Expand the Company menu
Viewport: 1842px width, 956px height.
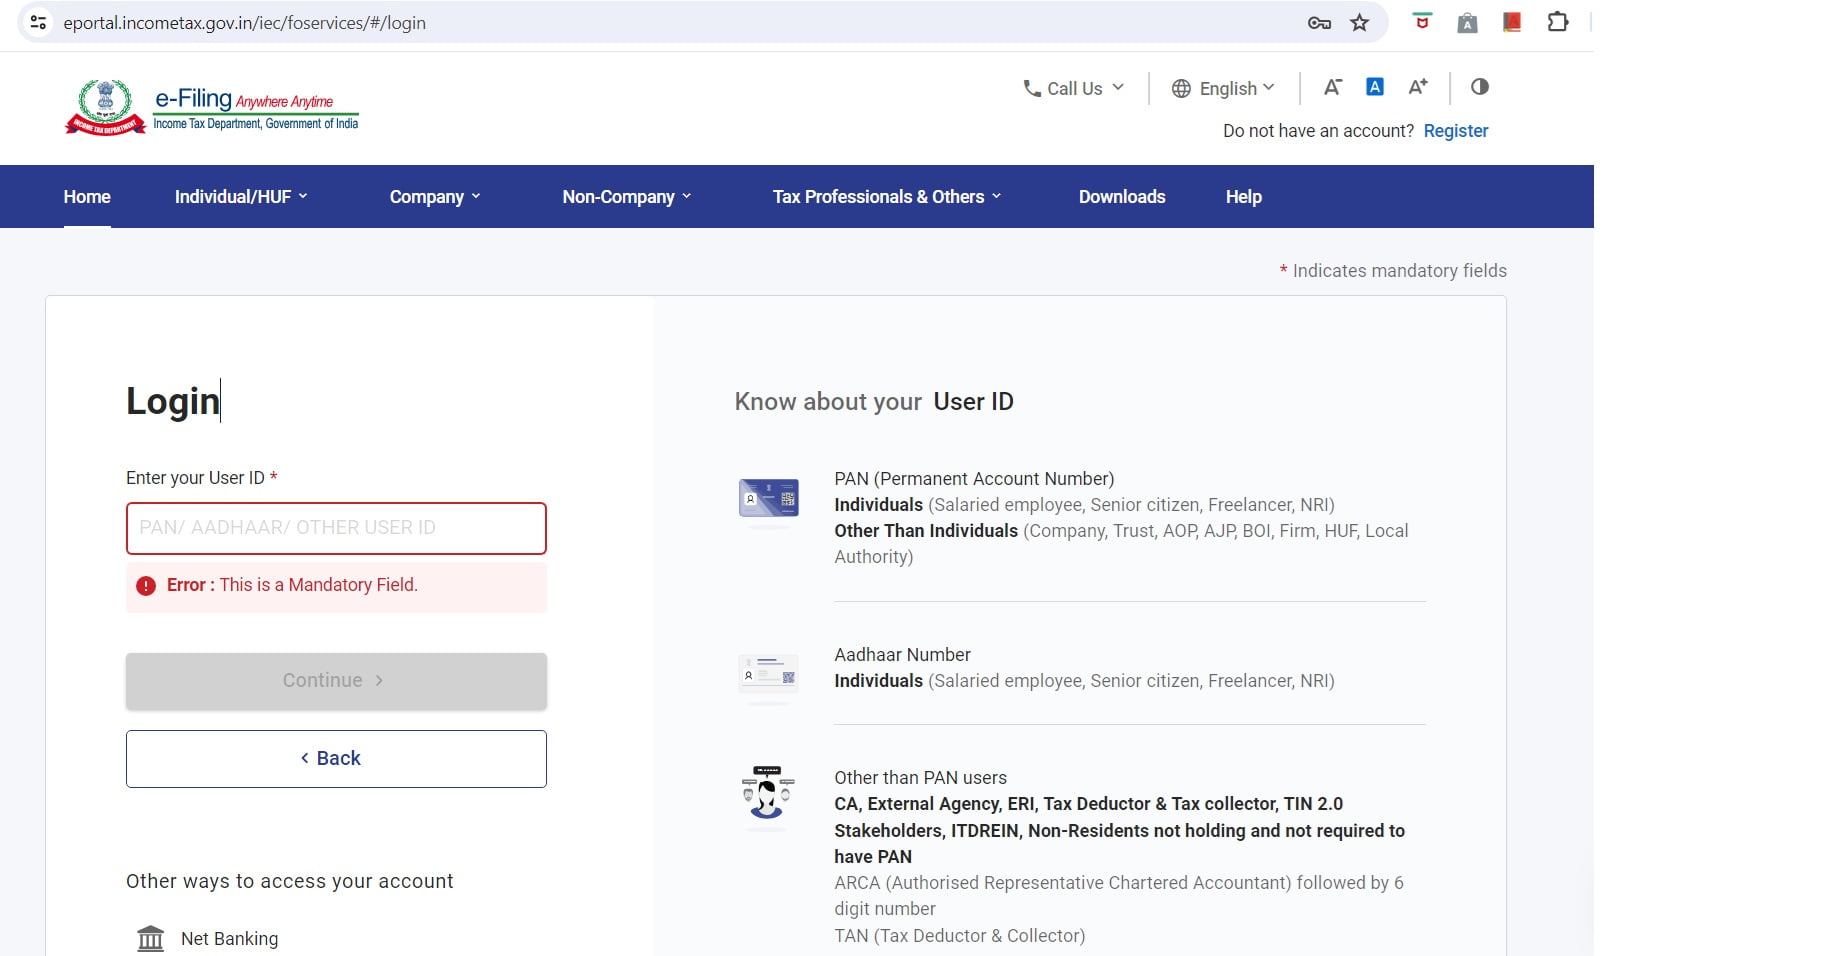(x=435, y=197)
